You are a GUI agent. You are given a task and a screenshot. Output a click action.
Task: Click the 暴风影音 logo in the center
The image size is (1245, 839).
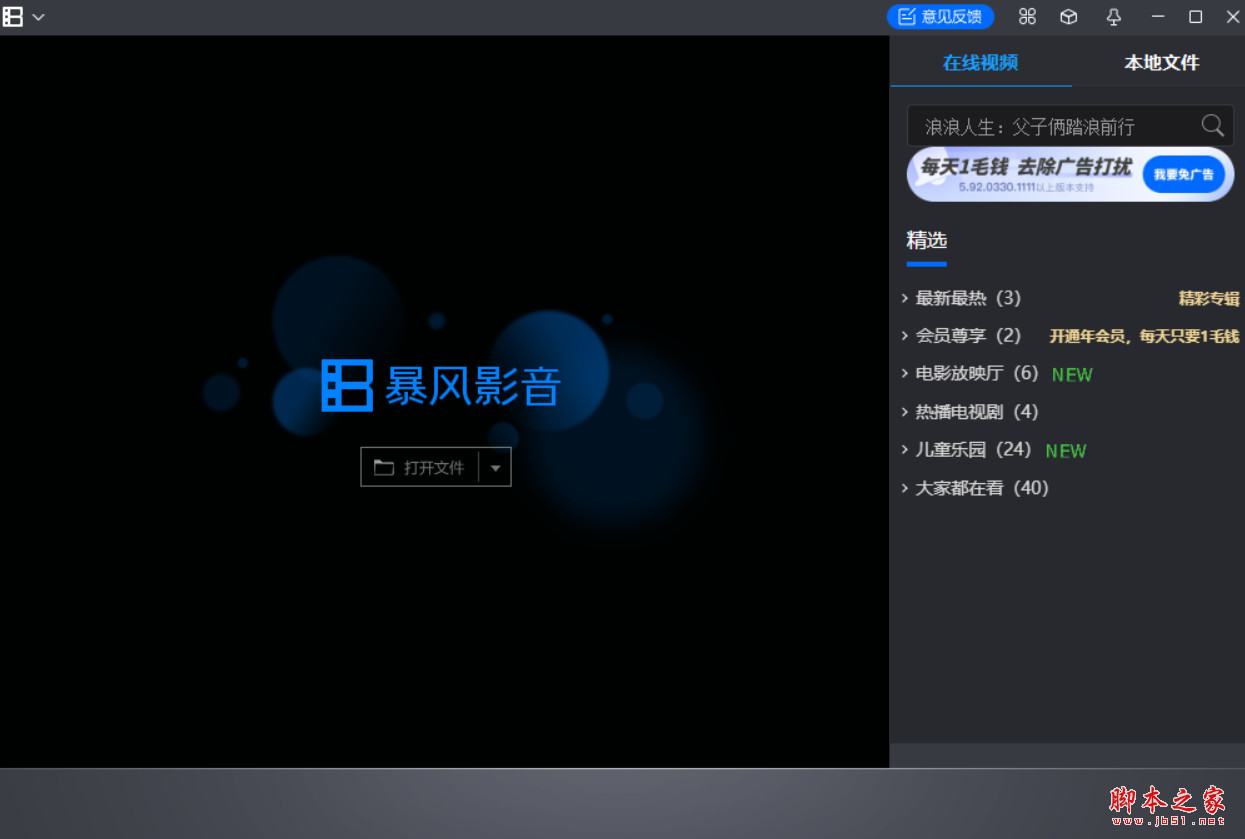pos(440,386)
